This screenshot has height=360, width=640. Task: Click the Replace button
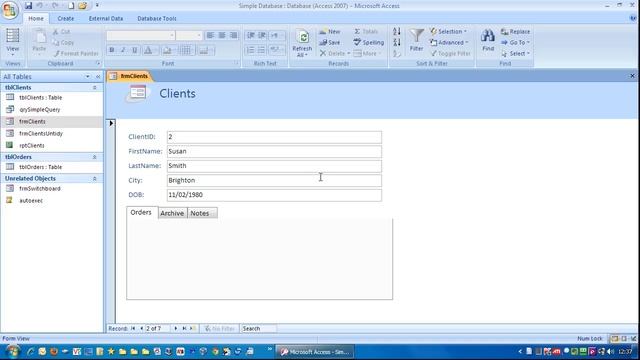[515, 31]
